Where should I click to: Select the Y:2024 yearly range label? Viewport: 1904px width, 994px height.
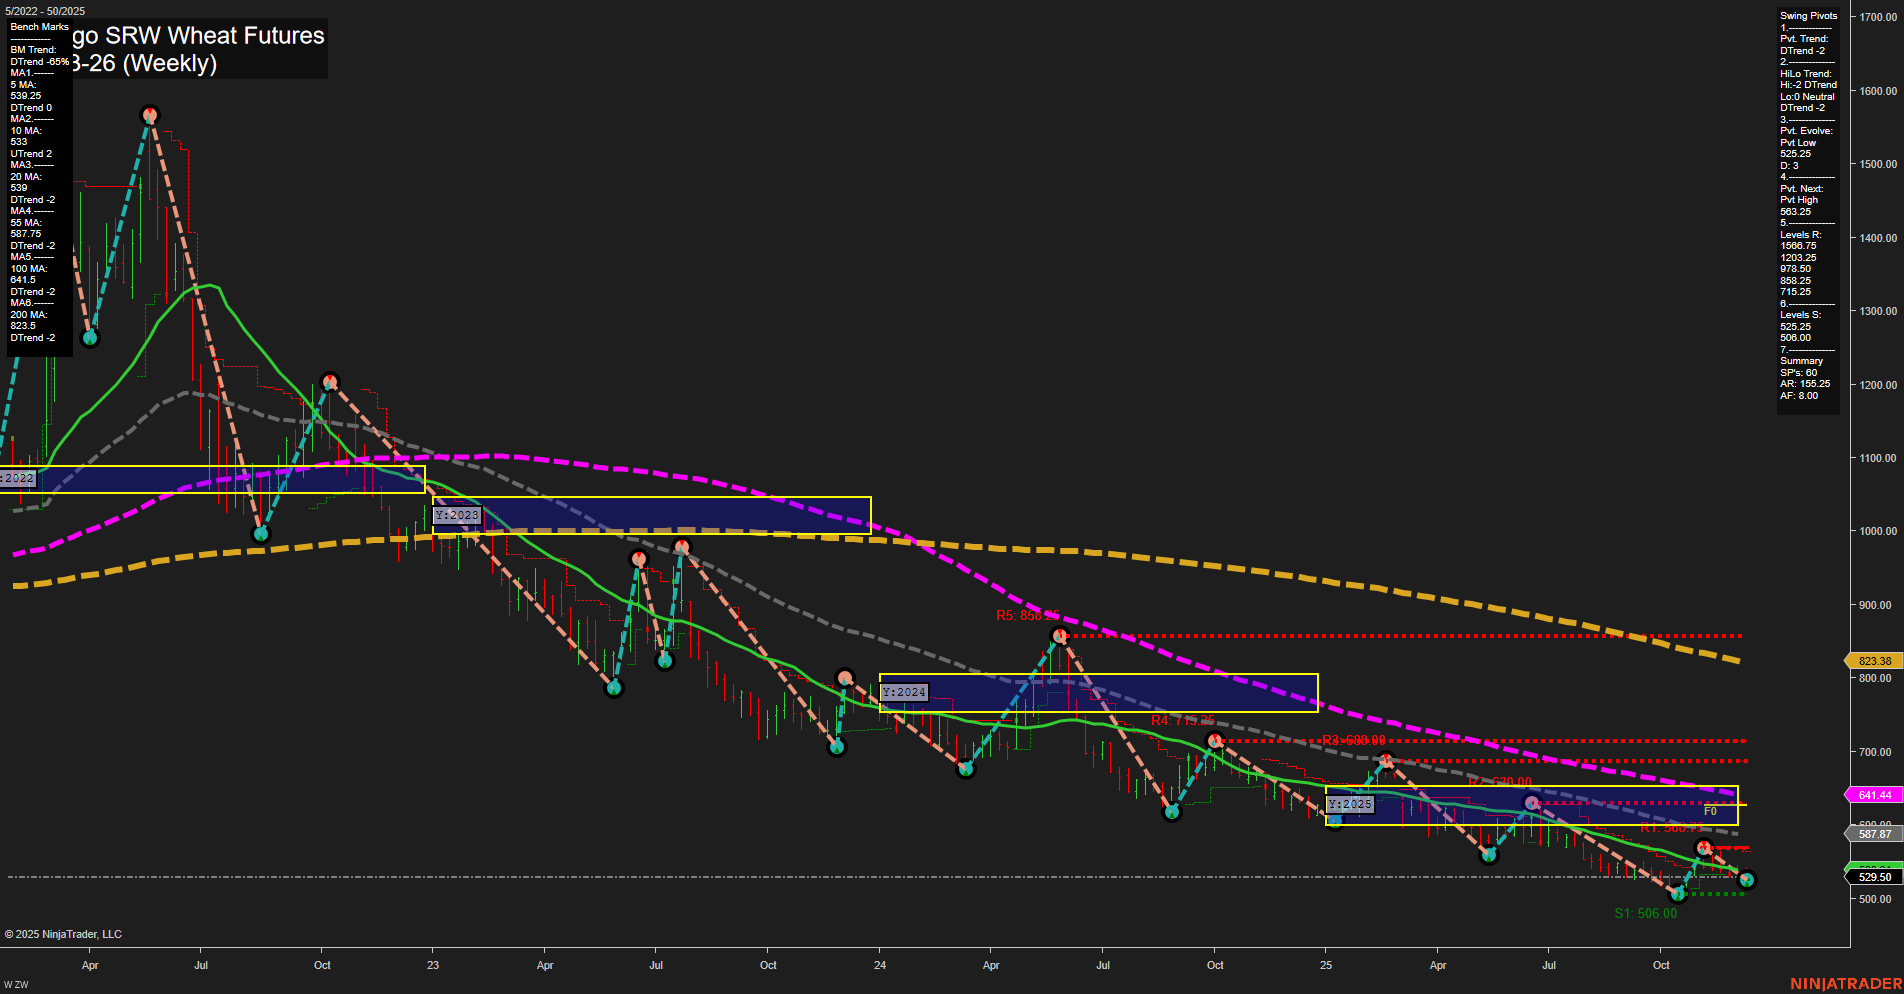pos(904,691)
